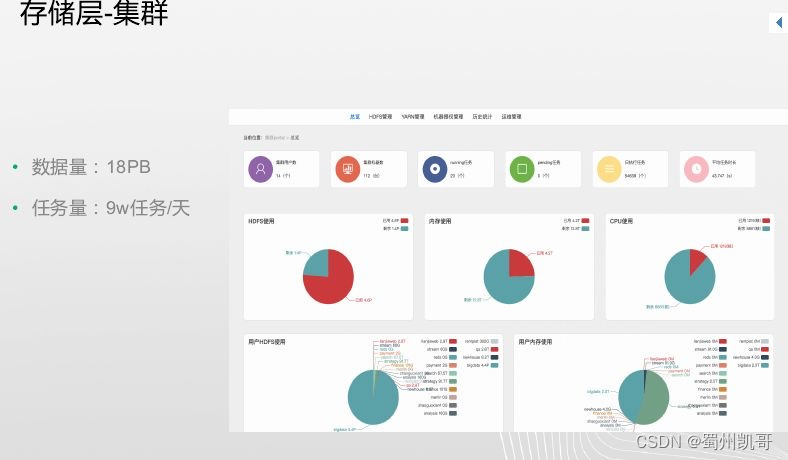Click the blue triangle arrow at top right
Image resolution: width=788 pixels, height=460 pixels.
click(779, 23)
